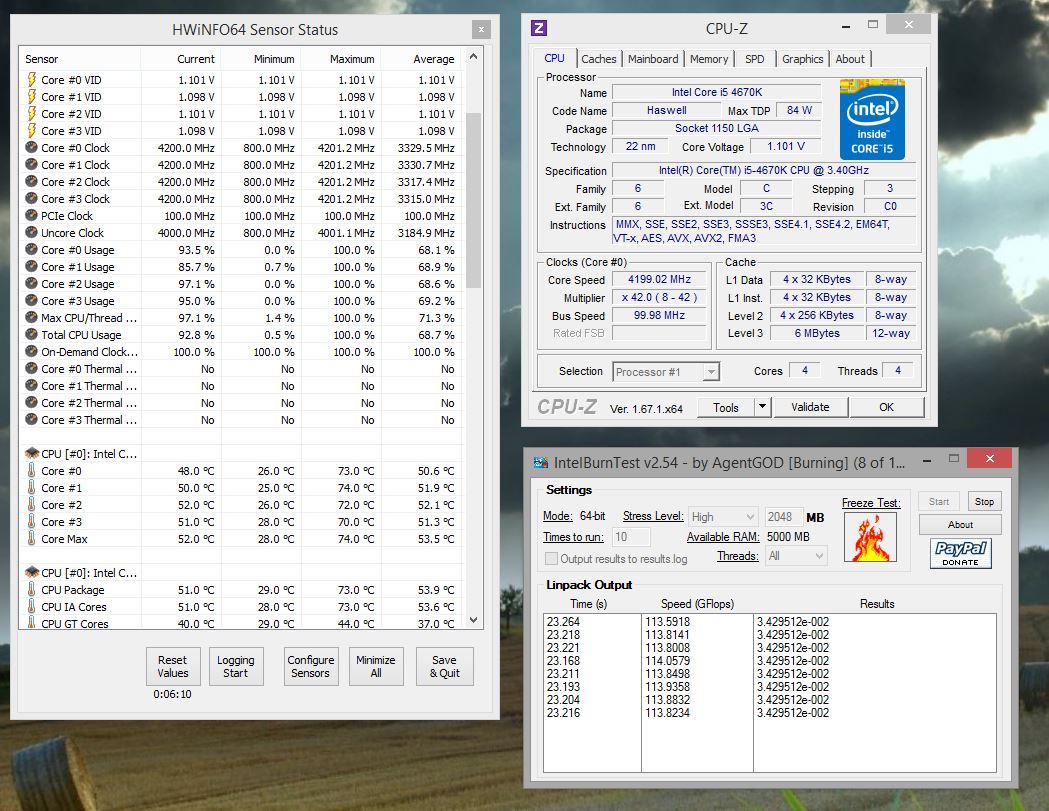The height and width of the screenshot is (811, 1049).
Task: Open the Threads dropdown in IntelBurnTest
Action: coord(796,556)
